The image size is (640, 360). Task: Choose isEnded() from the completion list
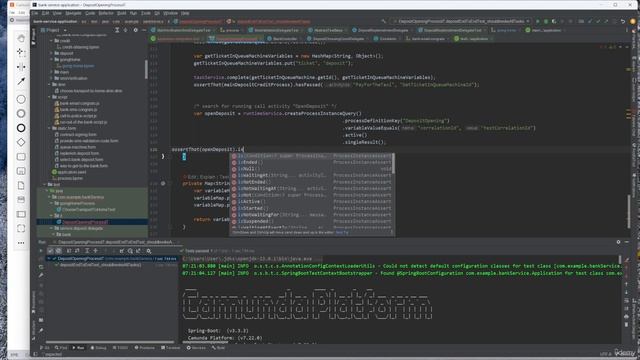(311, 162)
